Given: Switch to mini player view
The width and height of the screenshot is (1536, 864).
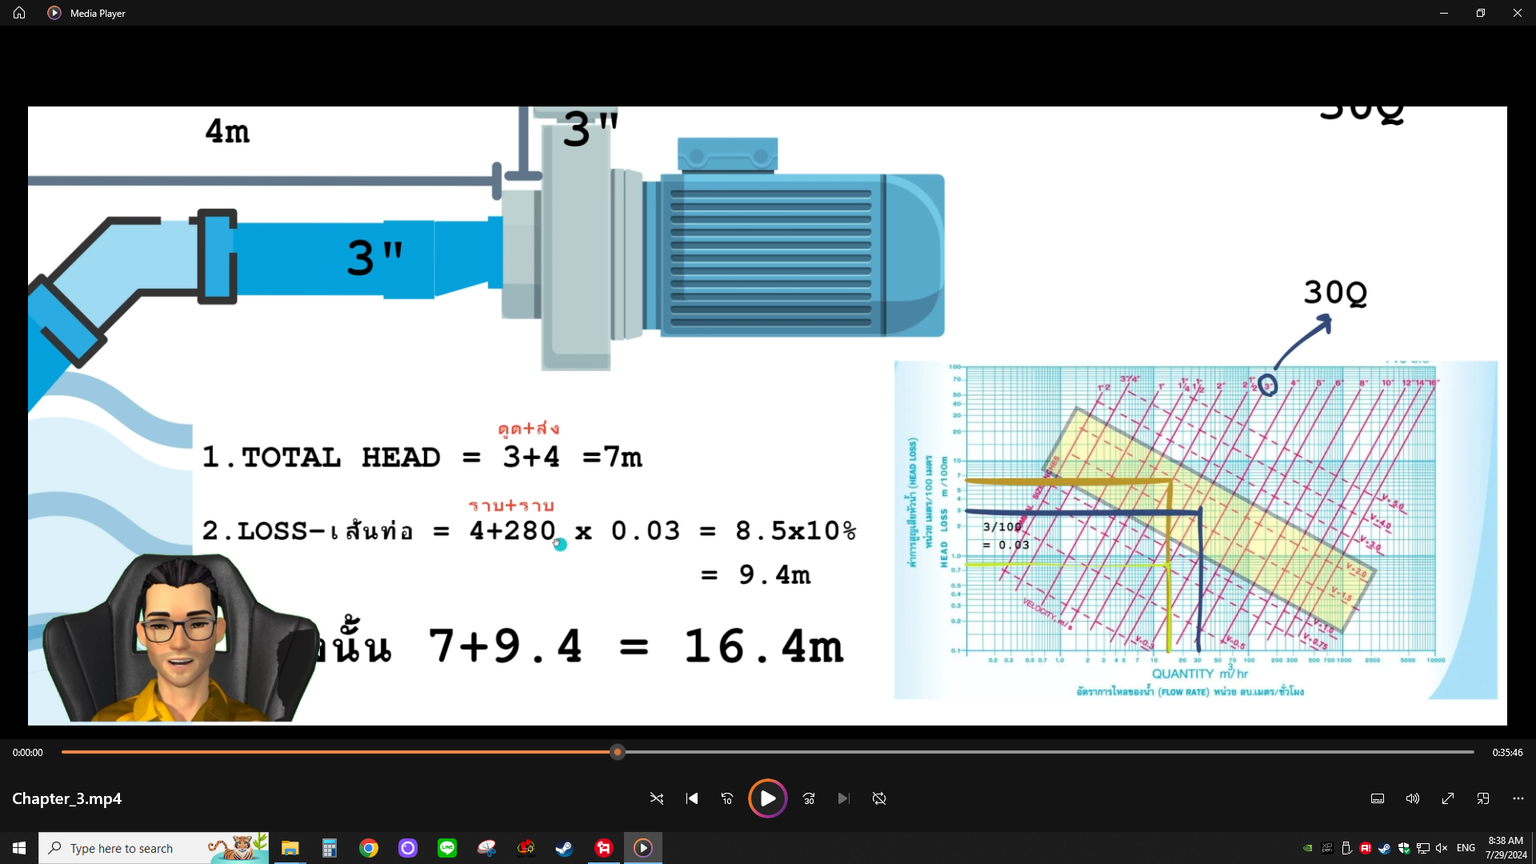Looking at the screenshot, I should point(1483,798).
